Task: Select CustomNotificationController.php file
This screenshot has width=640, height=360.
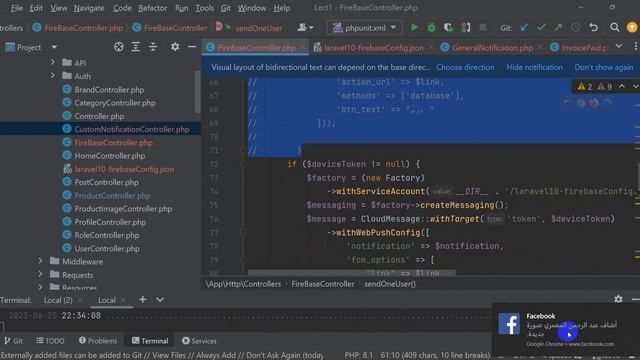Action: pos(131,129)
